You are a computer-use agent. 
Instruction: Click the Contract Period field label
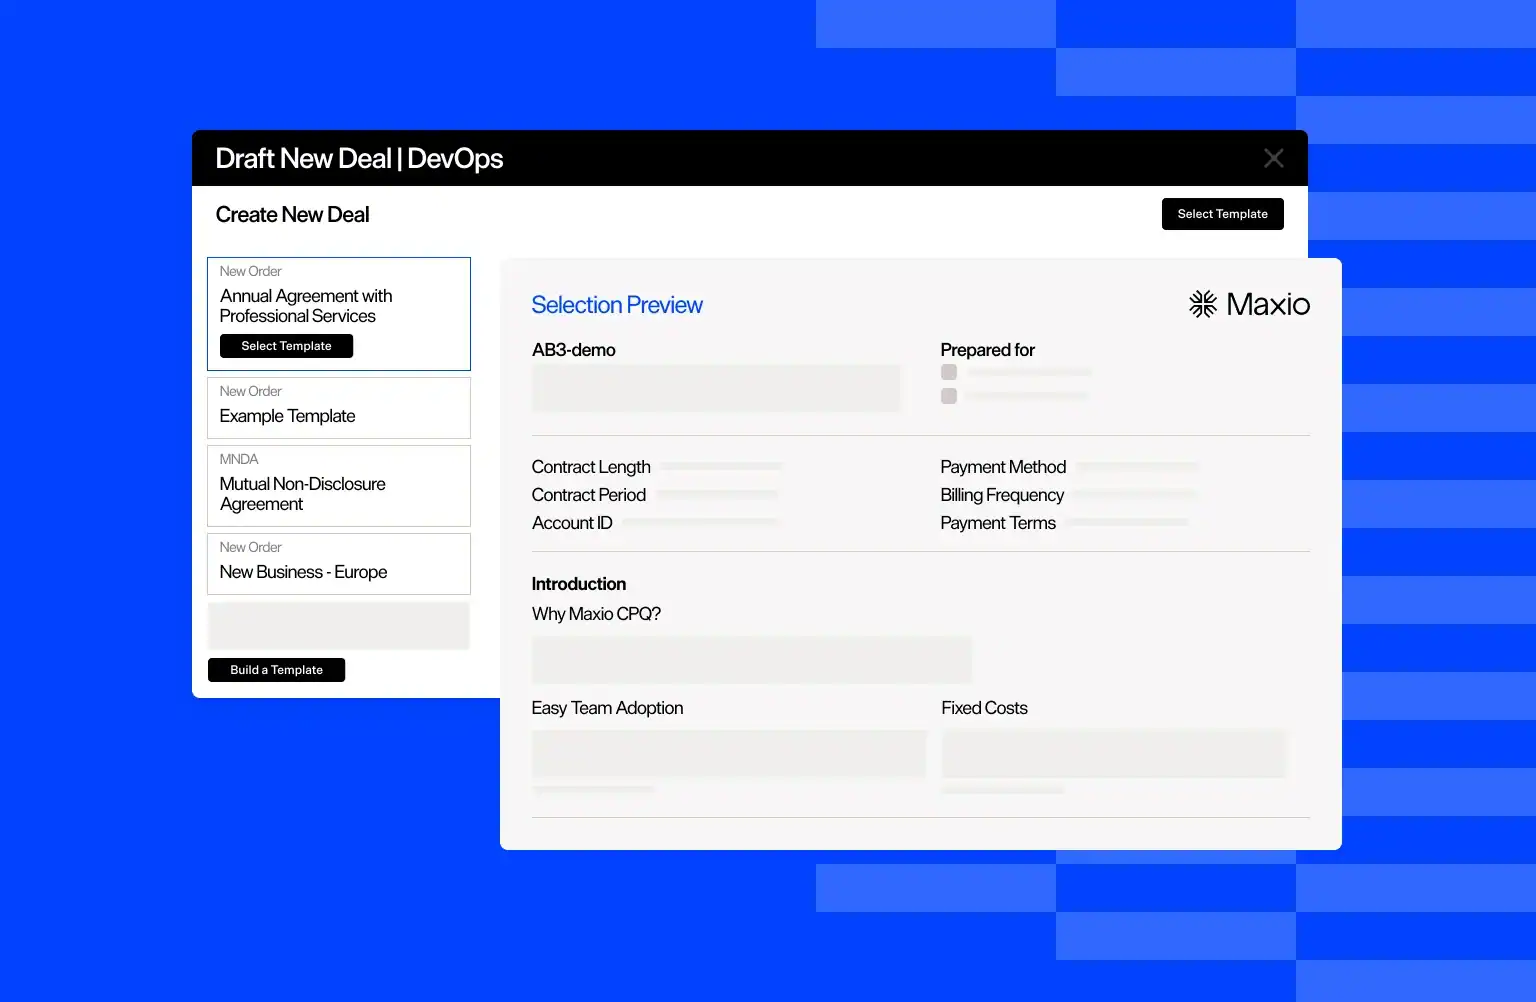point(589,495)
